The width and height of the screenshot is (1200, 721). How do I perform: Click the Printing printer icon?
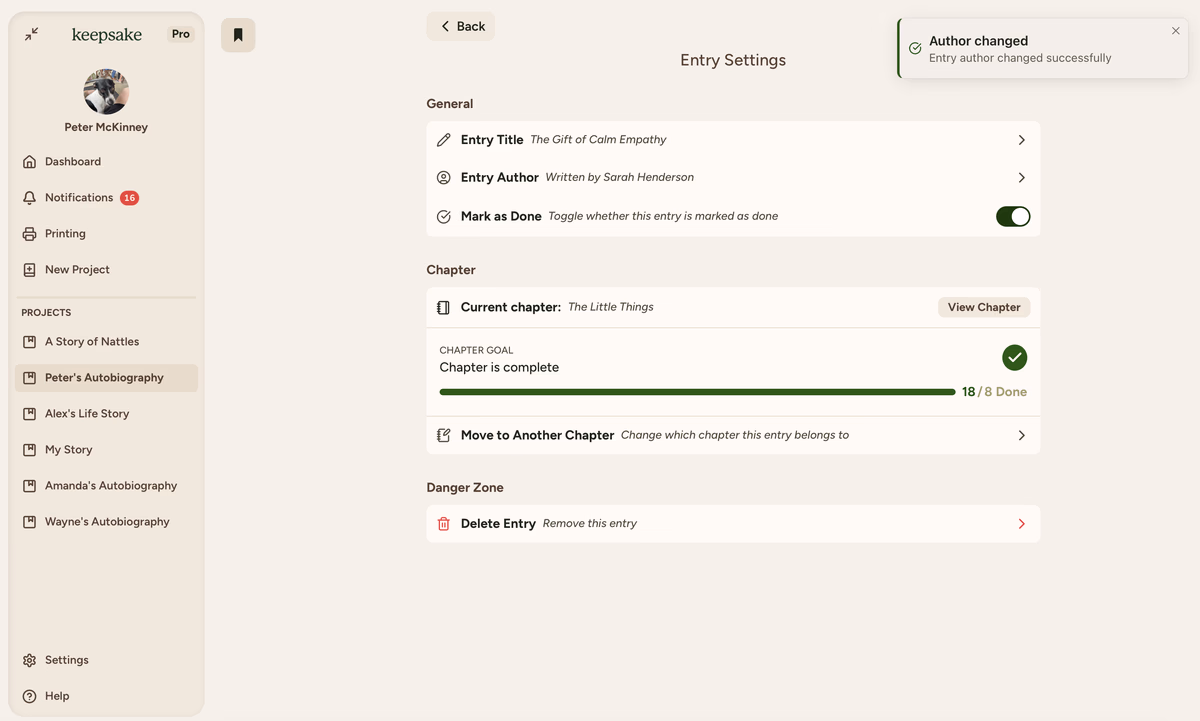click(x=30, y=234)
